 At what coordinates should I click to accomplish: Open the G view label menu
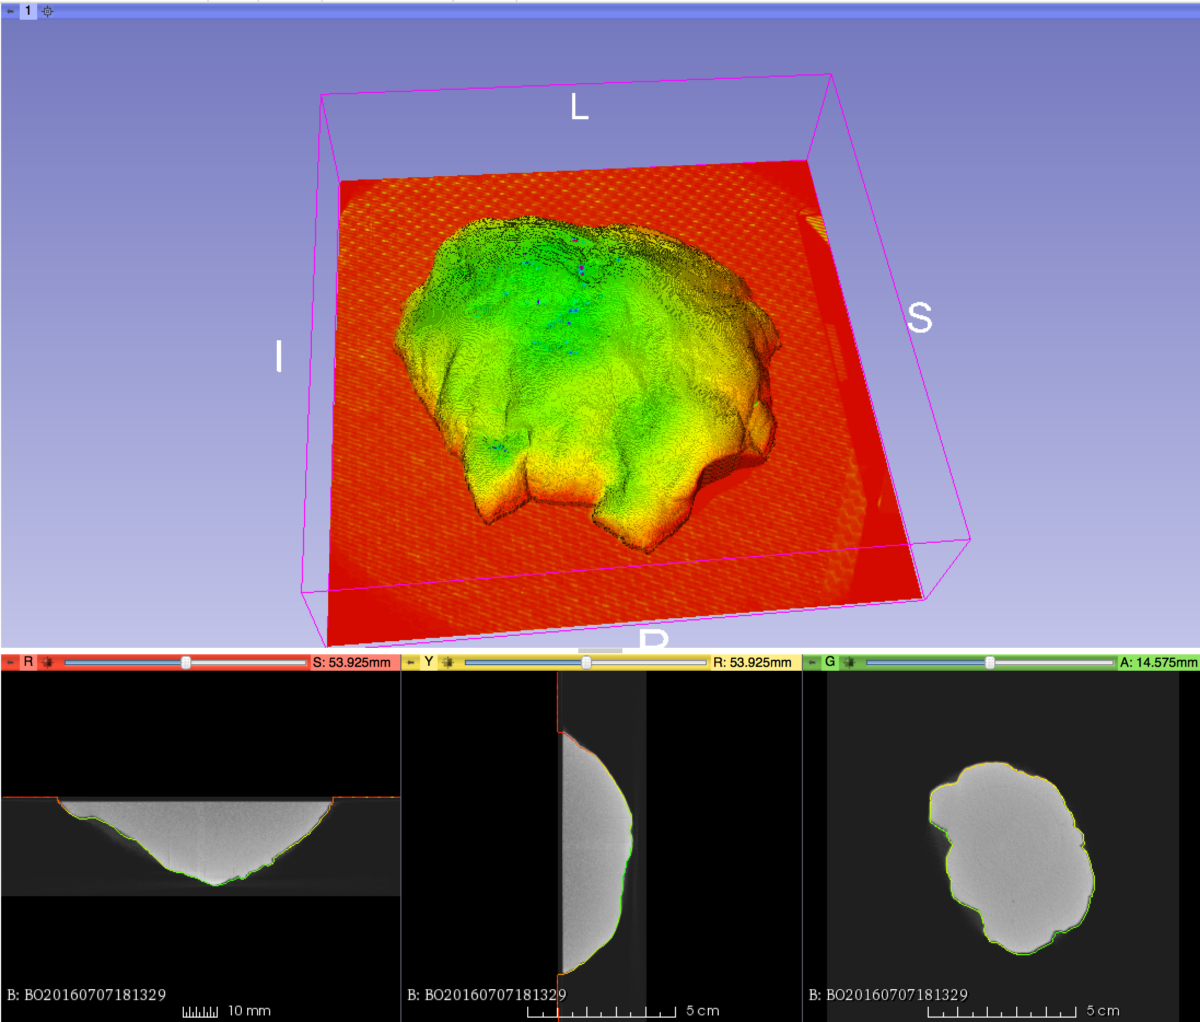point(830,662)
